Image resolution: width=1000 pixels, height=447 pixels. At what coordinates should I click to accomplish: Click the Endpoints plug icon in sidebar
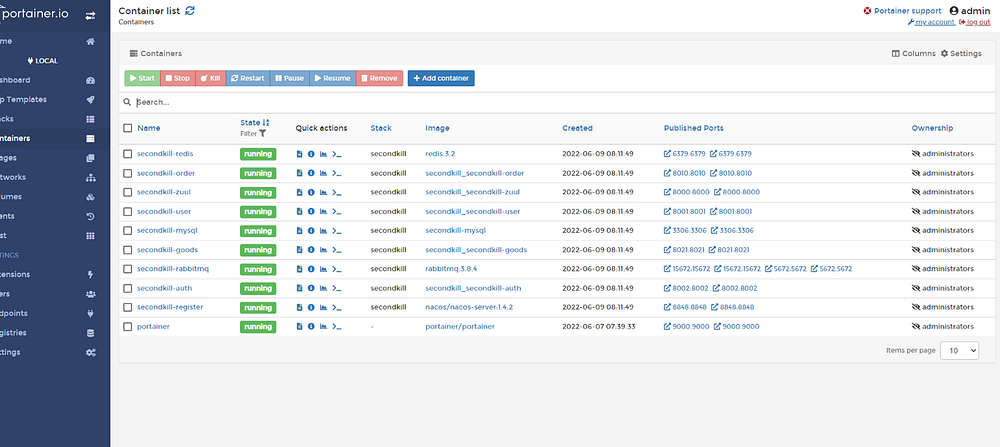tap(91, 314)
